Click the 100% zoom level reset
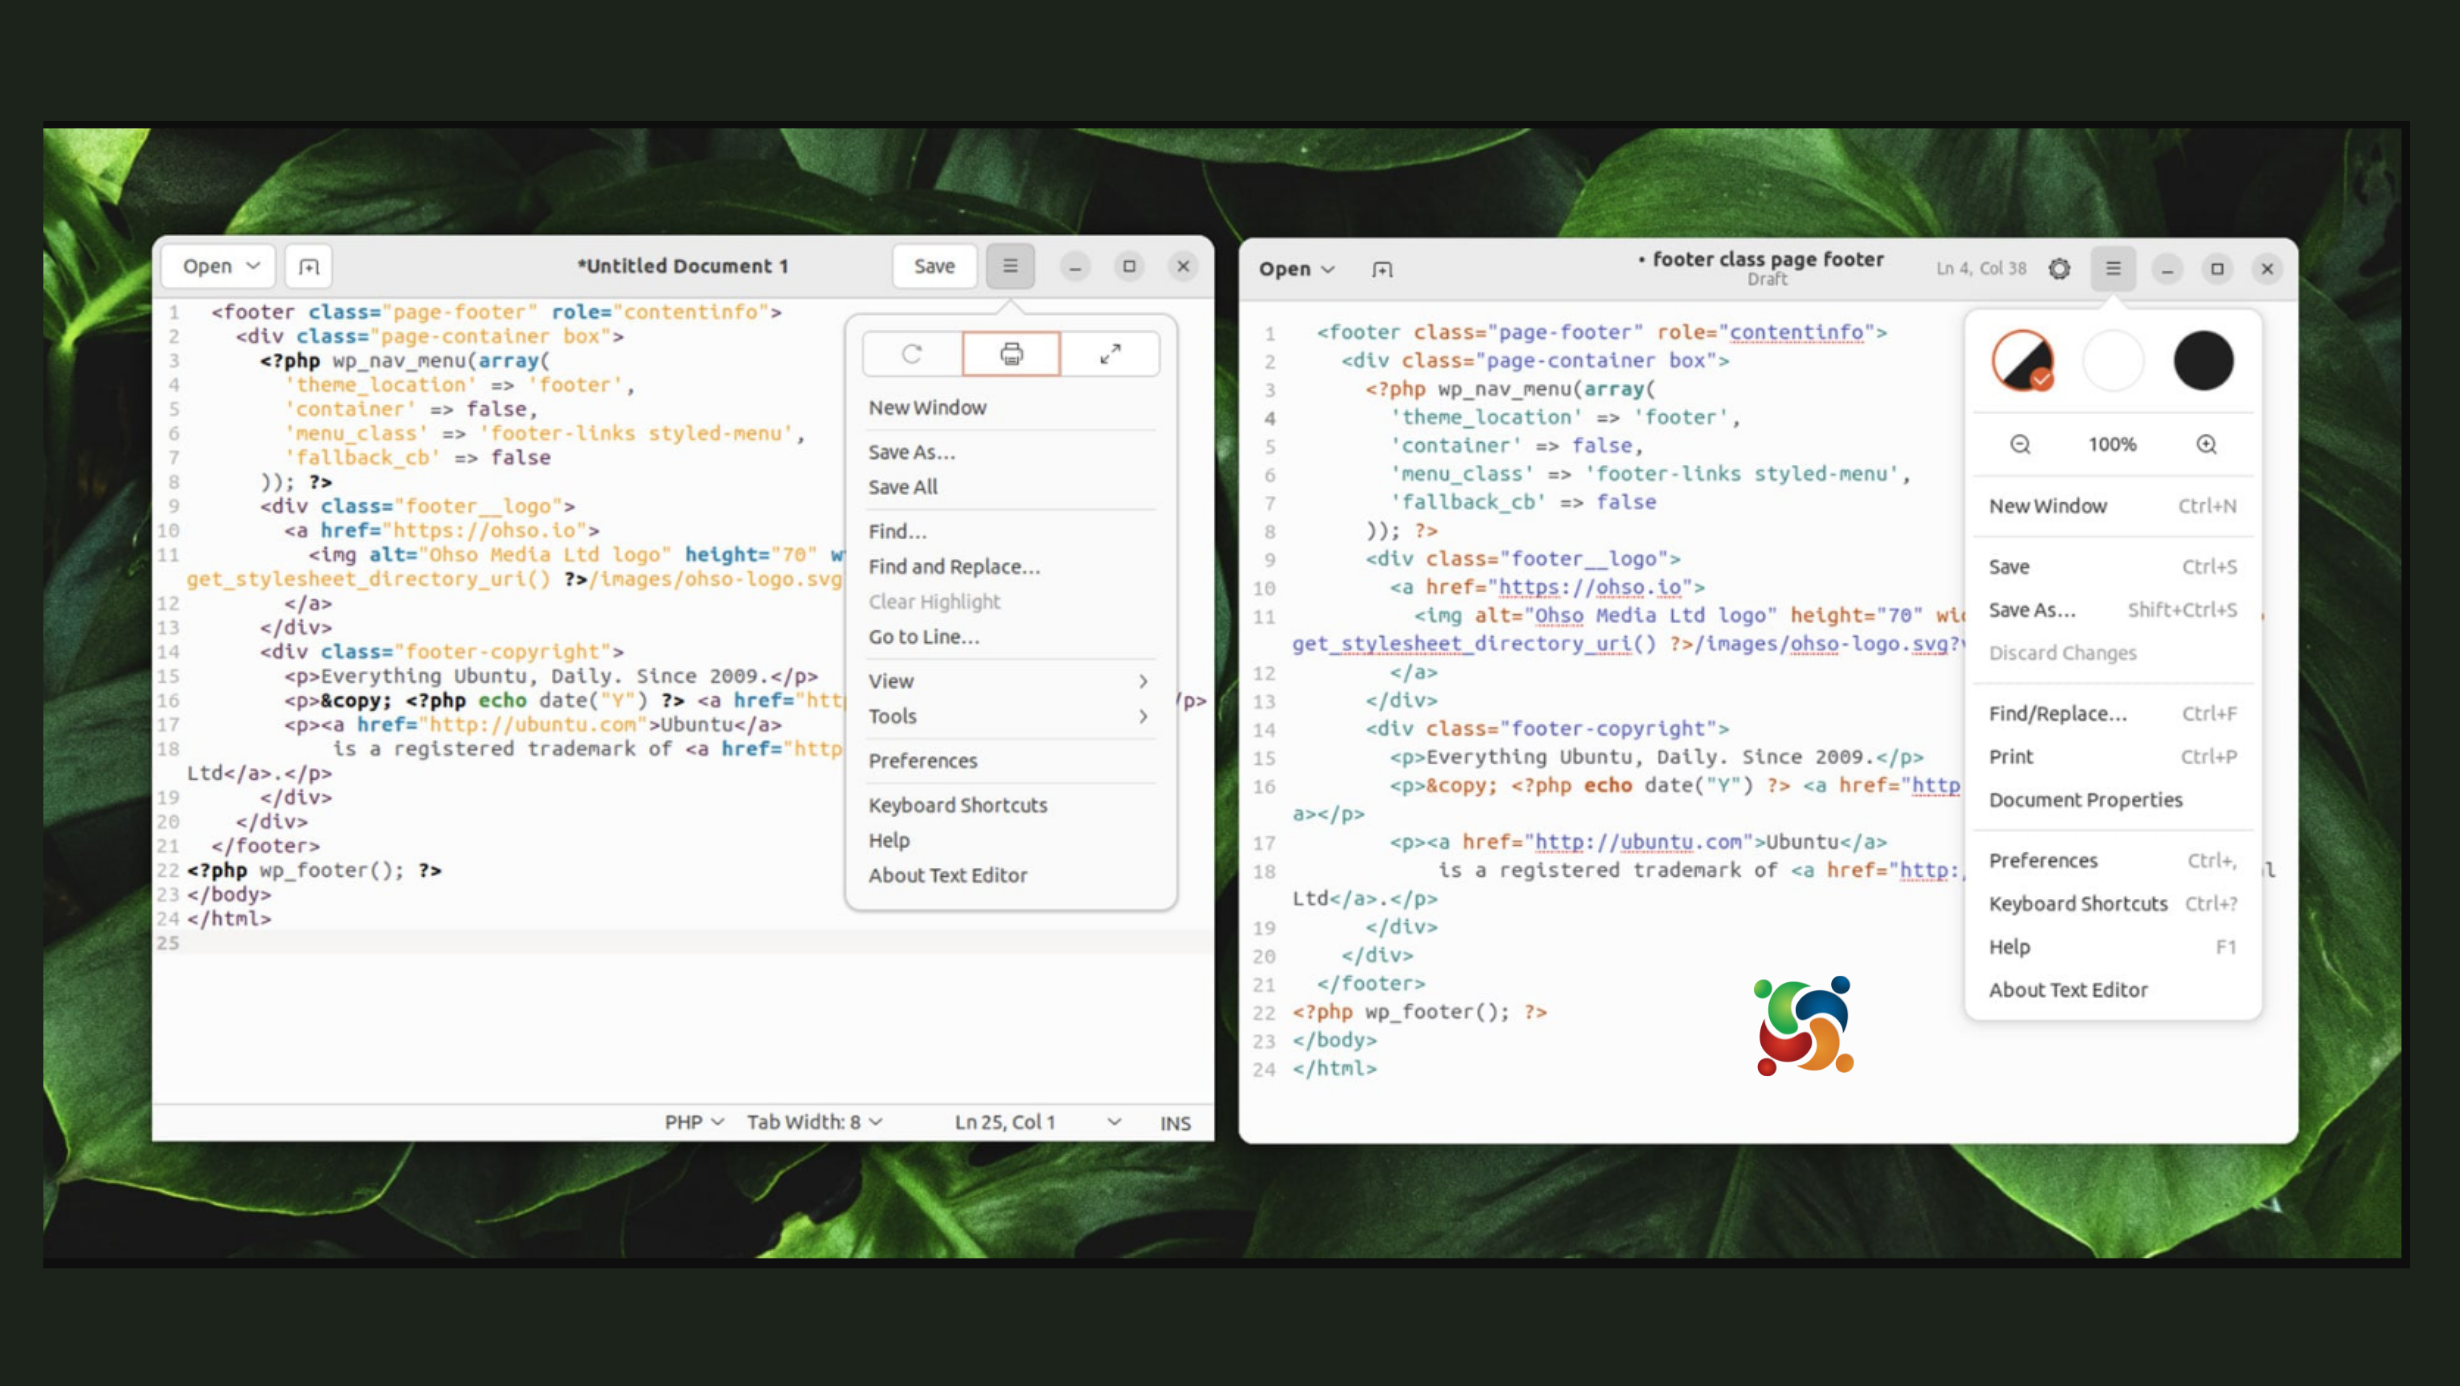The image size is (2460, 1386). 2112,444
